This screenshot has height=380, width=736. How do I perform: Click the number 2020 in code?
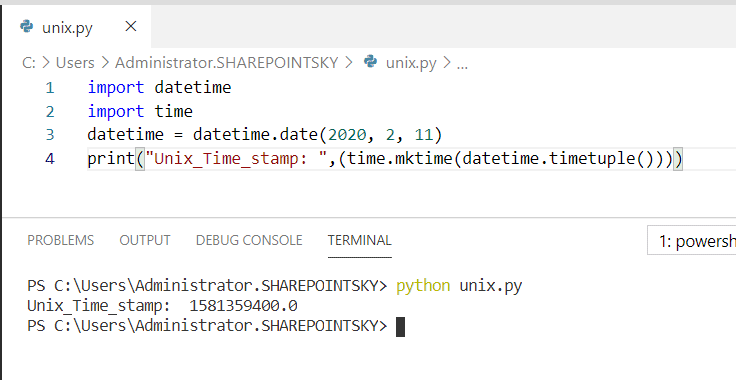(x=347, y=135)
